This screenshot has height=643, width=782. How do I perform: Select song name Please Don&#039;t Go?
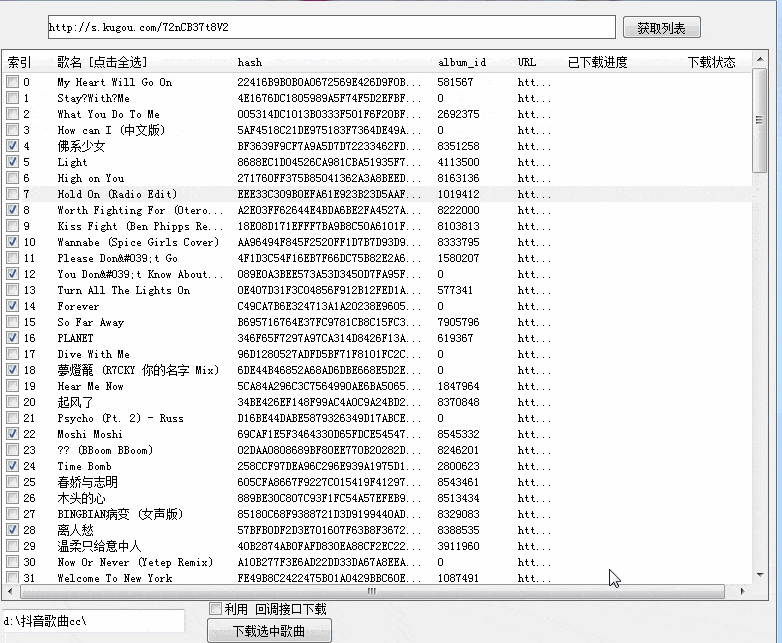(117, 258)
